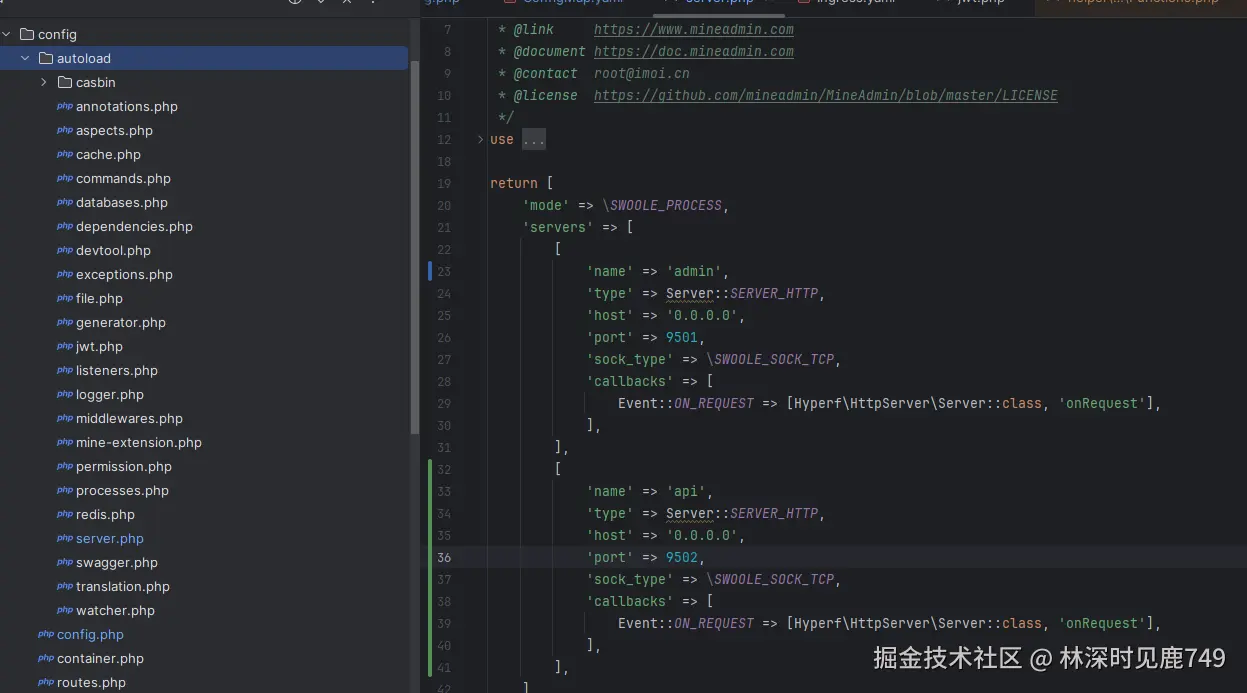1247x693 pixels.
Task: Open translation.php file
Action: click(123, 586)
